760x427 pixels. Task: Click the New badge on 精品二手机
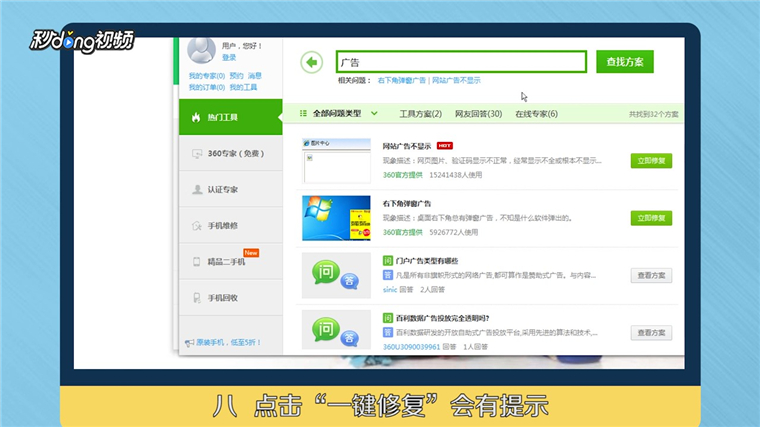coord(251,253)
